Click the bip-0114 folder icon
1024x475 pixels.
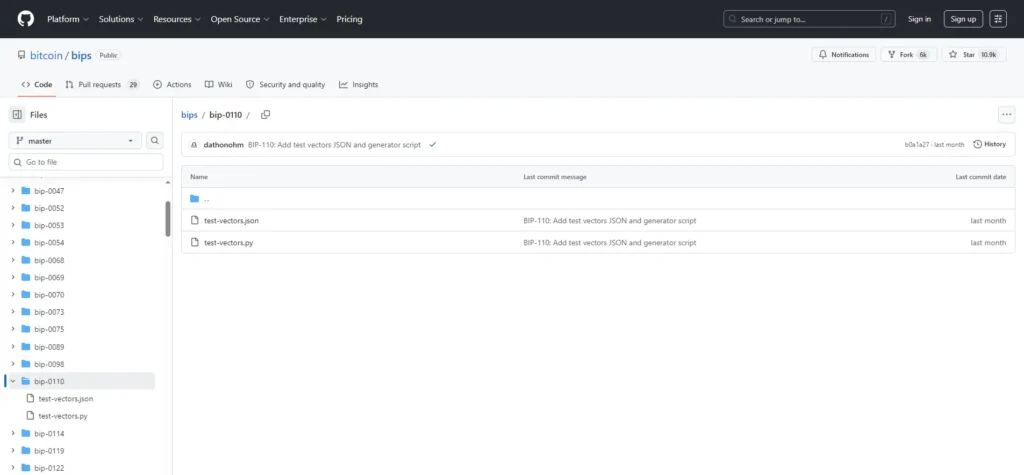(26, 433)
